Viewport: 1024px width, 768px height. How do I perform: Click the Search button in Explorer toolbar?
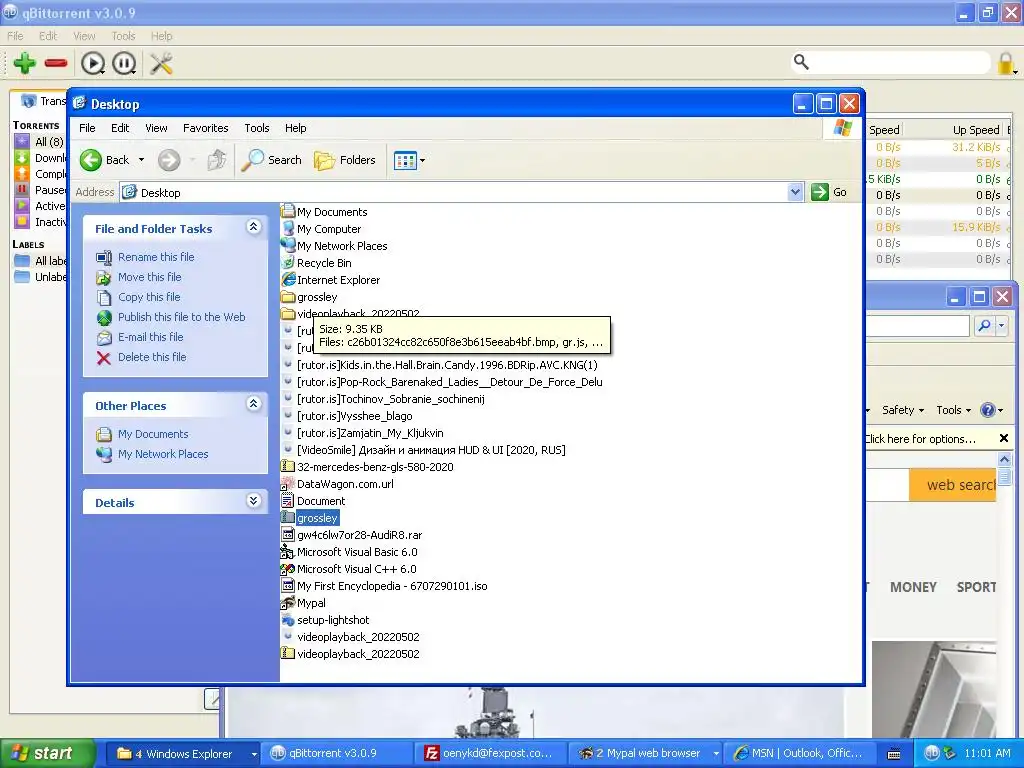272,160
